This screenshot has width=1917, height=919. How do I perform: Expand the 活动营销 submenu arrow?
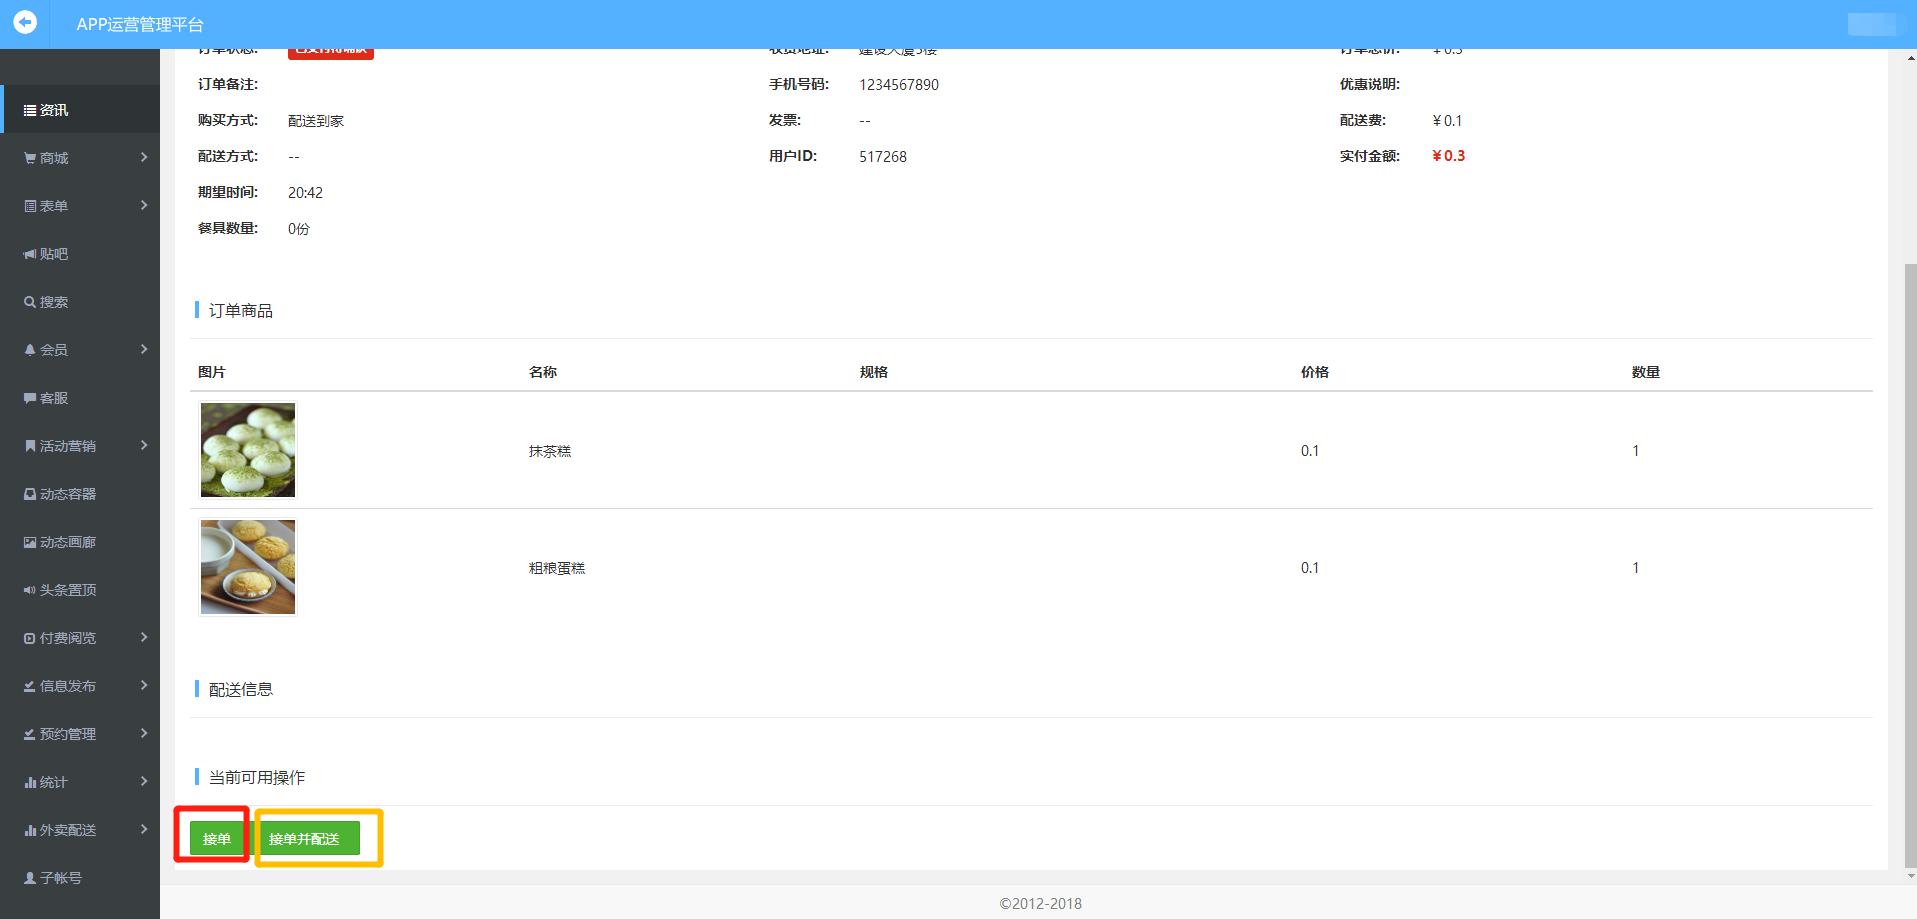(x=144, y=445)
